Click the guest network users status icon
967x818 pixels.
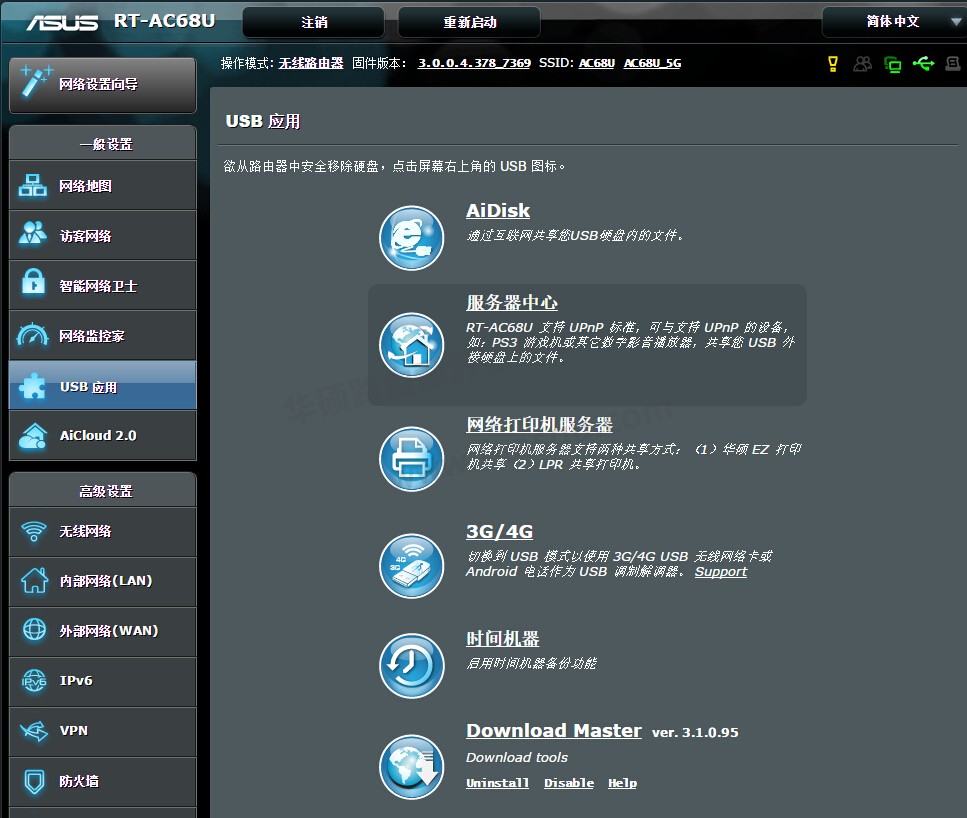pos(862,64)
